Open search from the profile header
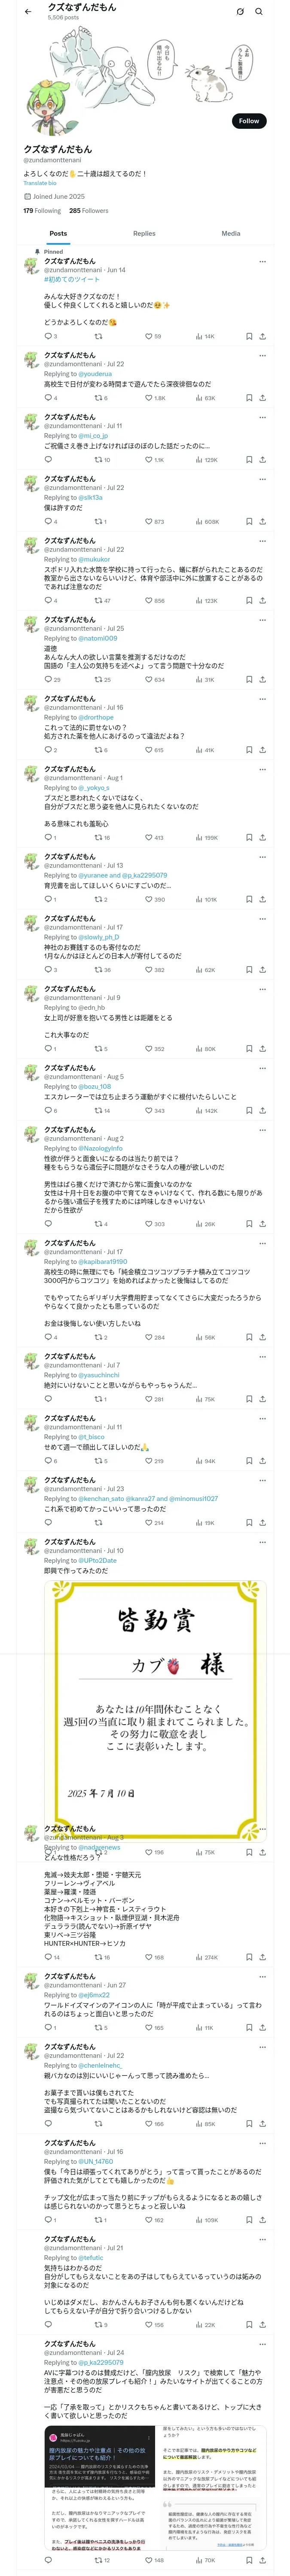Viewport: 290px width, 2576px height. 259,11
